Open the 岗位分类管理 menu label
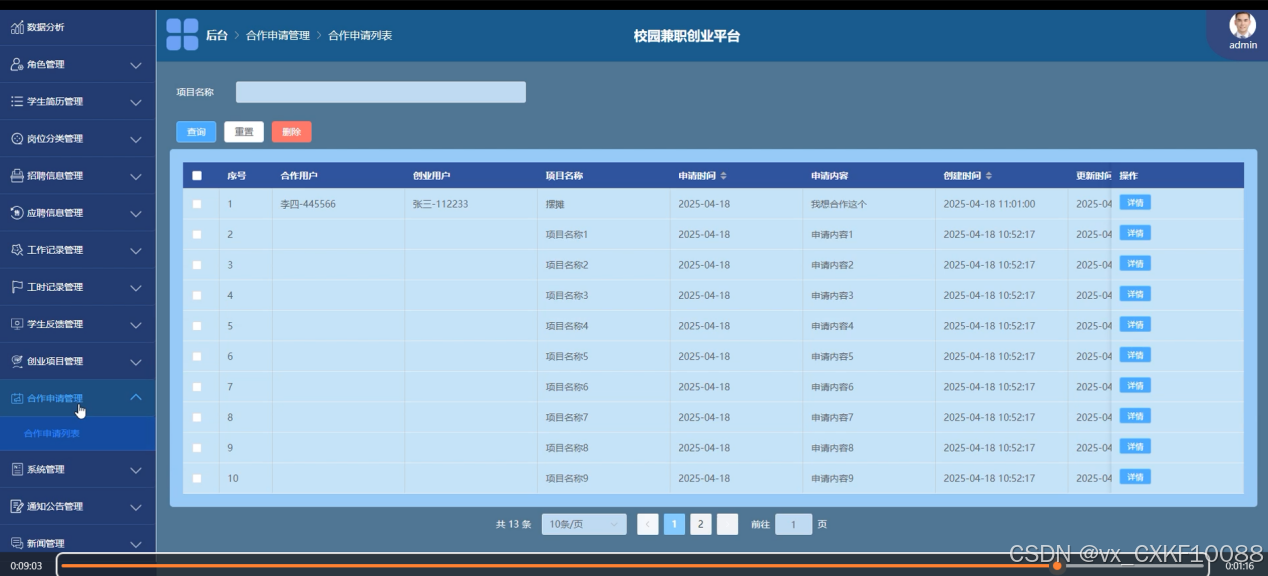The height and width of the screenshot is (576, 1268). [55, 139]
